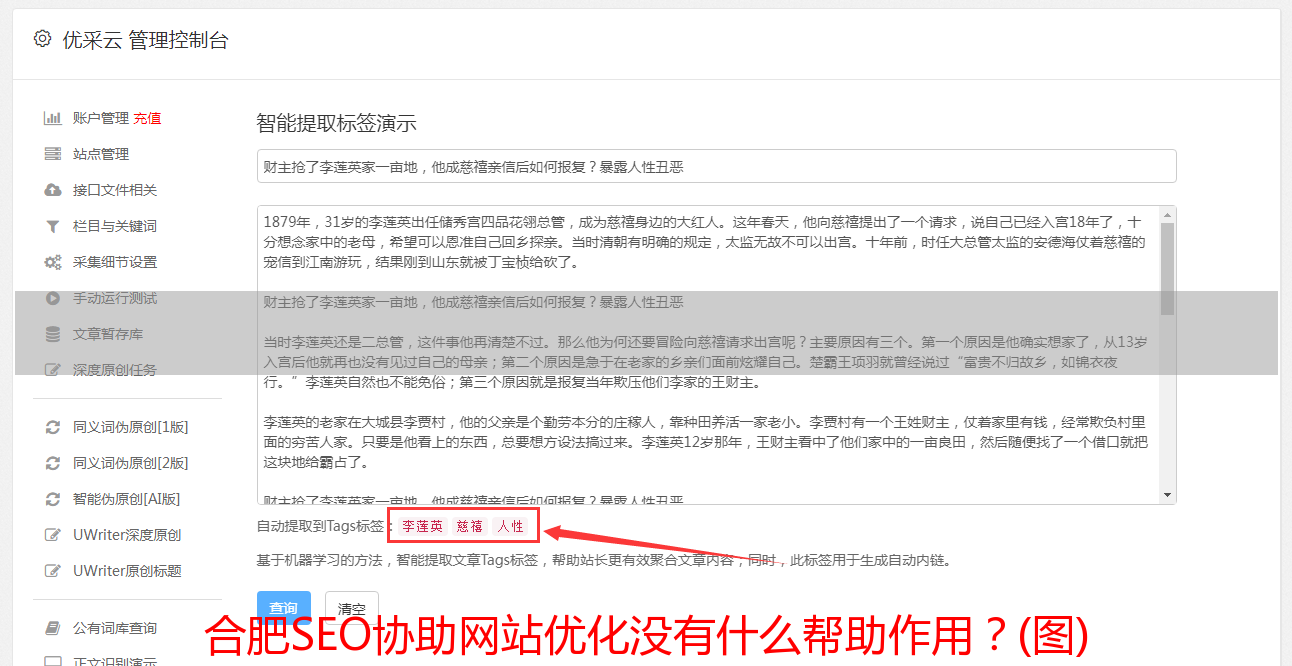Click the gear icon beside 优采云 管理控制台
The height and width of the screenshot is (666, 1292).
(x=42, y=39)
